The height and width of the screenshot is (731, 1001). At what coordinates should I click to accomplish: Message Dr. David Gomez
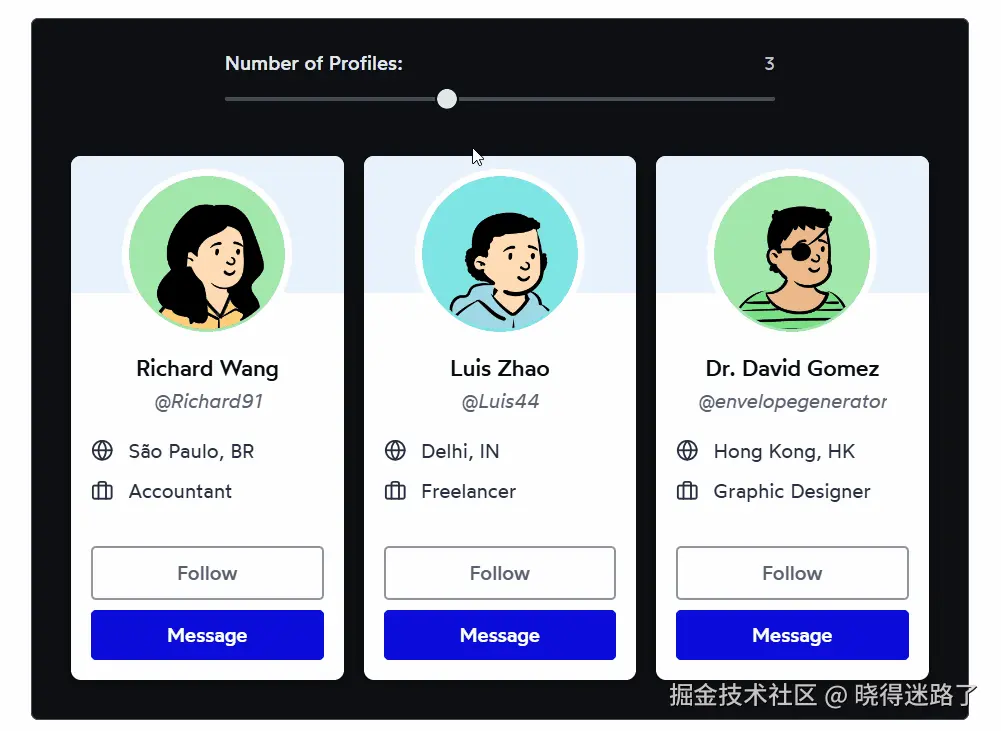point(792,635)
